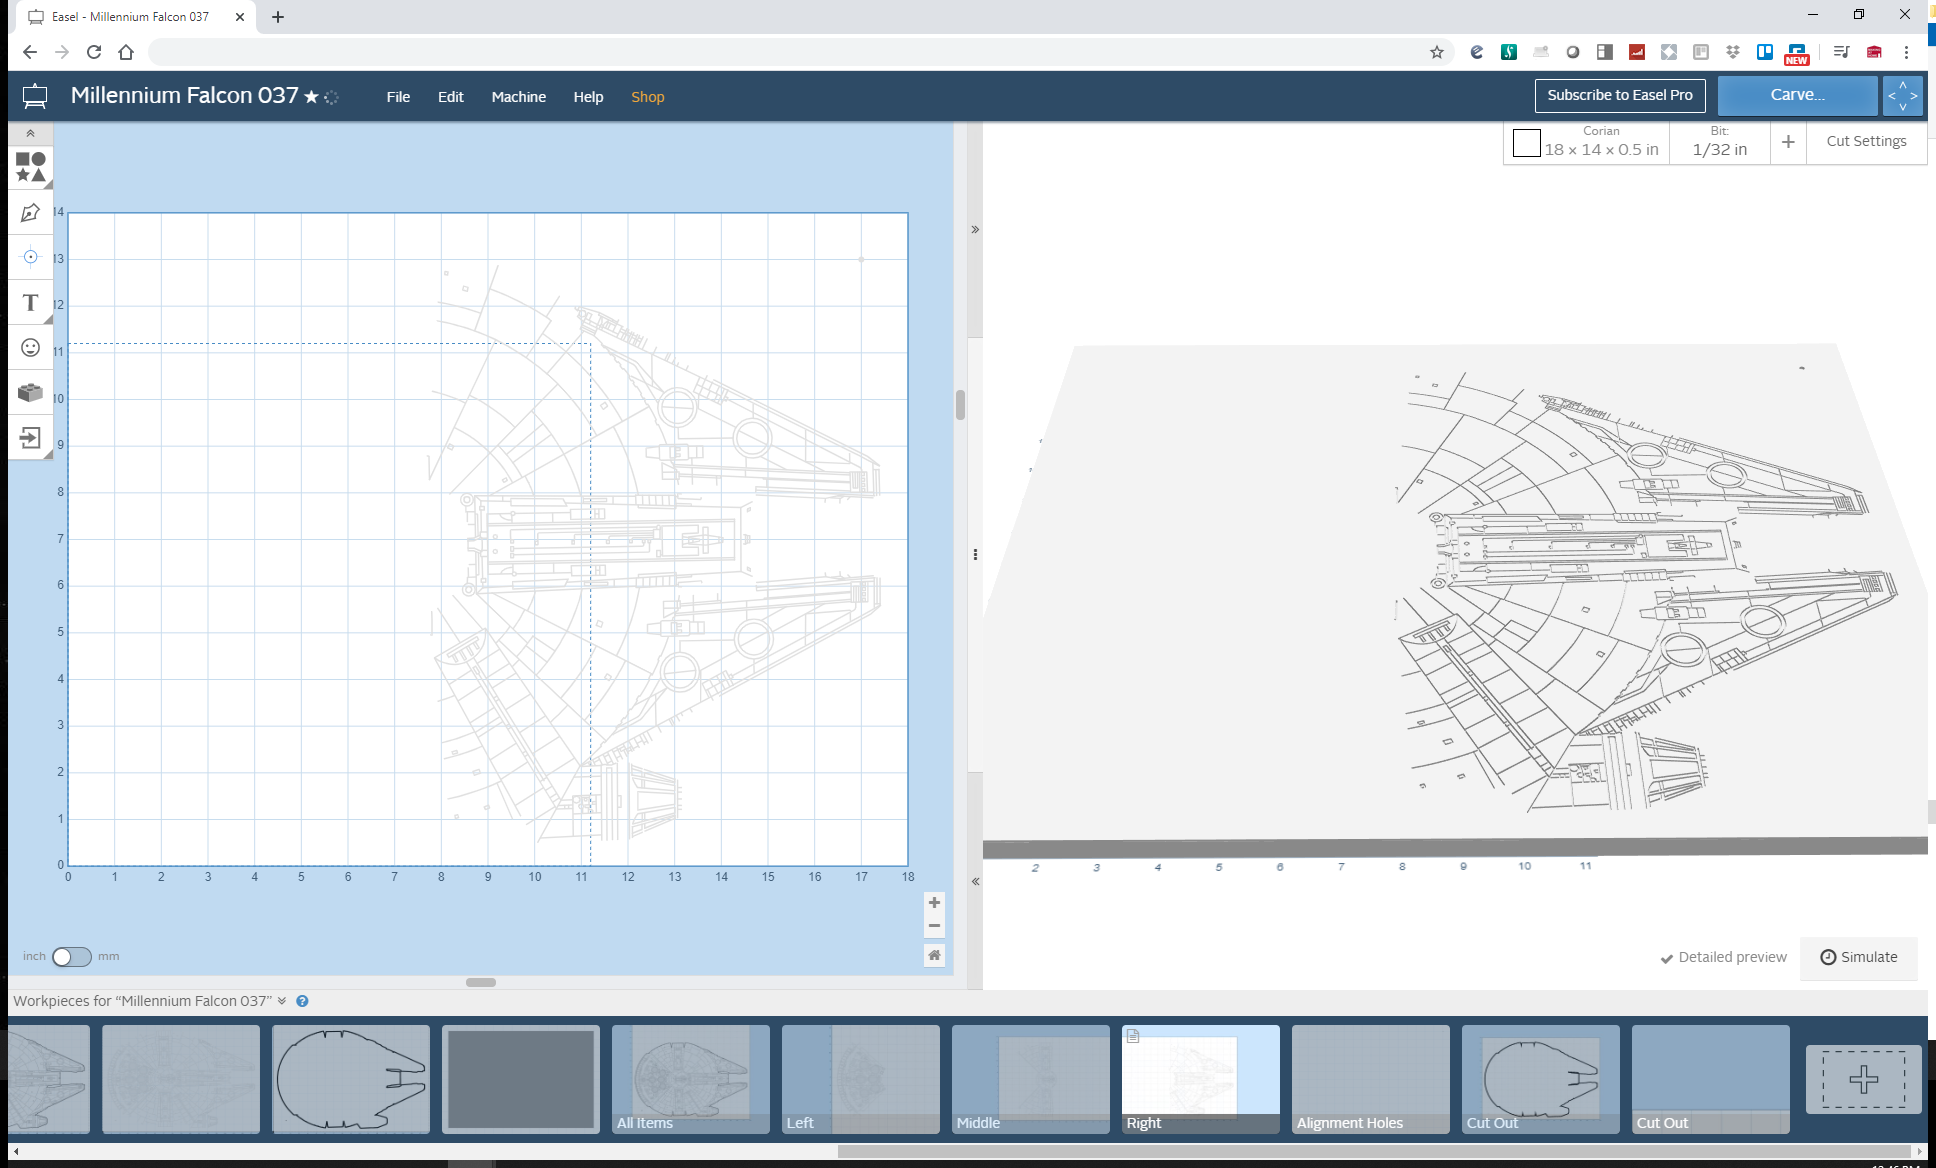1936x1168 pixels.
Task: Open Cut Settings panel
Action: (1866, 142)
